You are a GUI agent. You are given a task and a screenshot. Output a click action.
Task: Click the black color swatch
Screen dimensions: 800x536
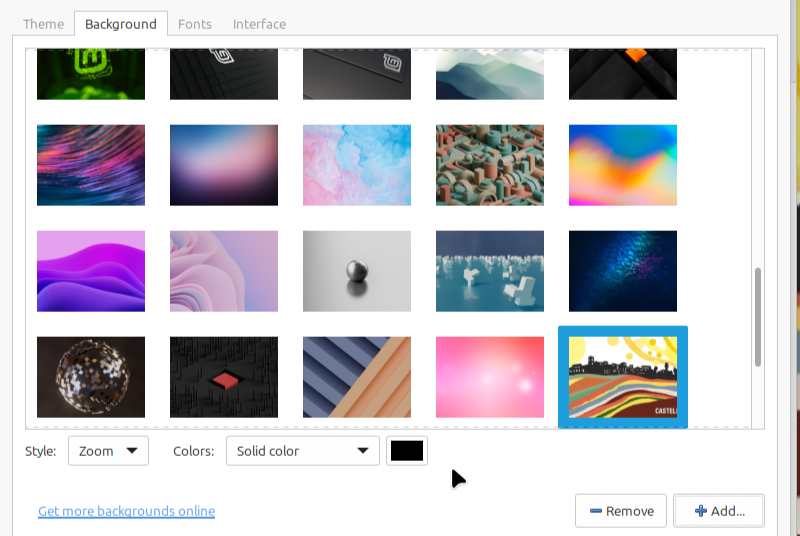click(x=407, y=451)
